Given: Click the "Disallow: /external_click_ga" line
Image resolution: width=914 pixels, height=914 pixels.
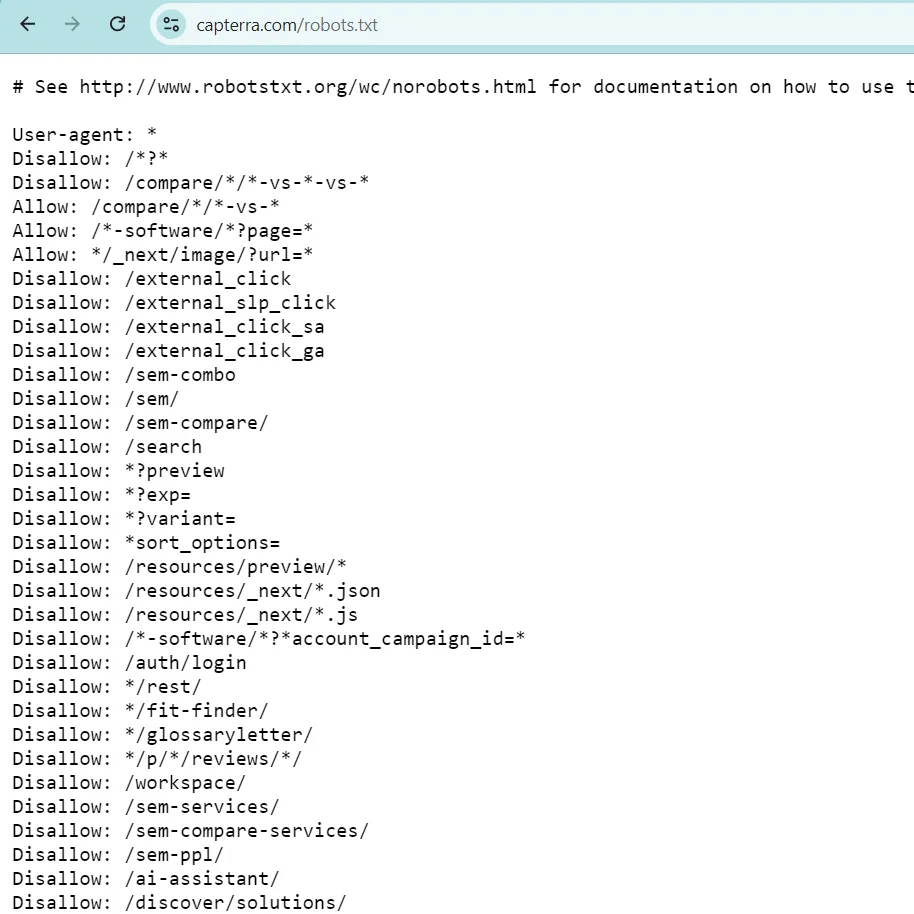Looking at the screenshot, I should 168,350.
